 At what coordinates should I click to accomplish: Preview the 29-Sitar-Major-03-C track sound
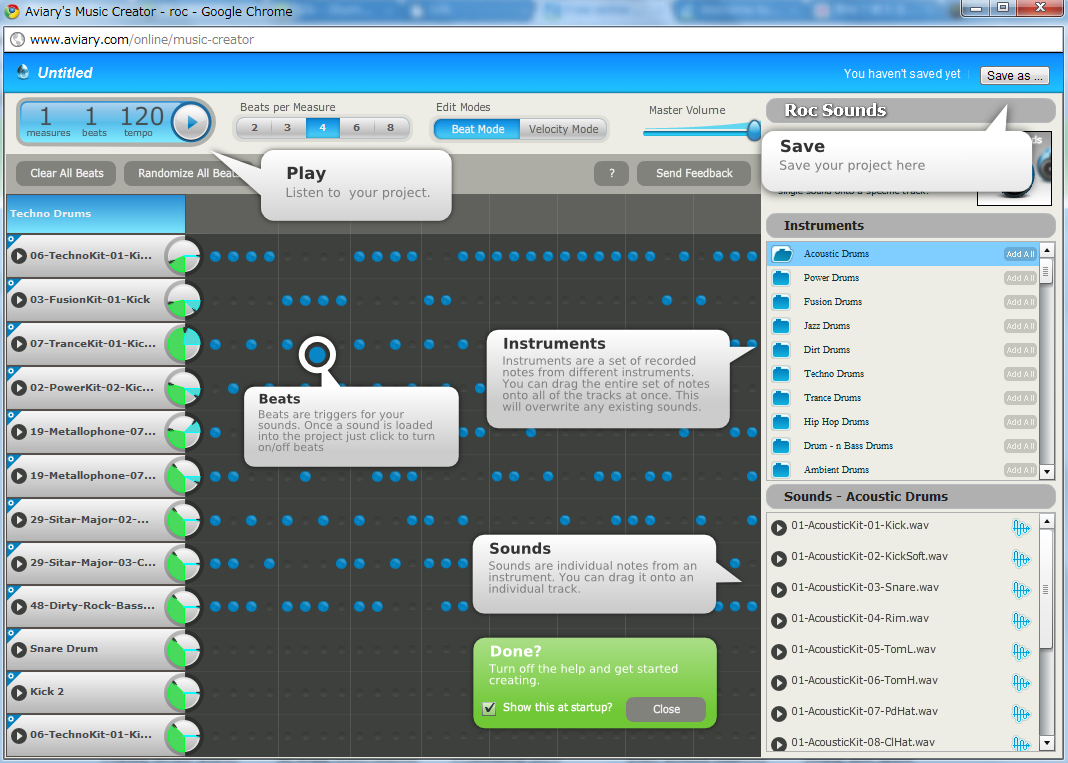click(19, 563)
